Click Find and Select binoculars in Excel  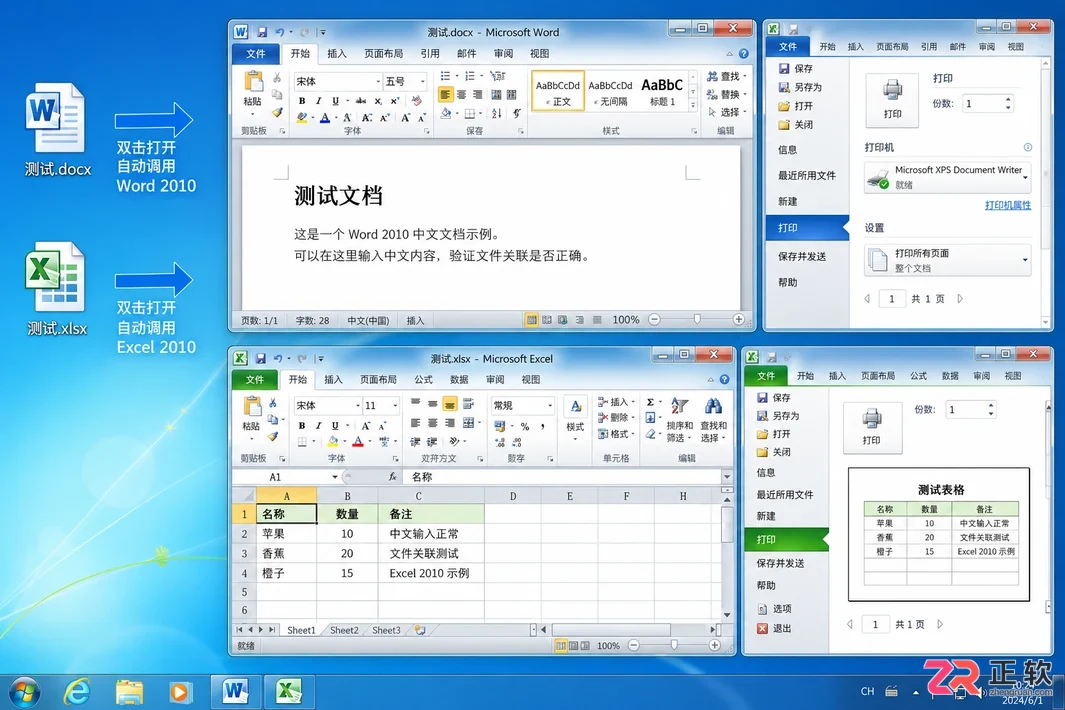[713, 406]
